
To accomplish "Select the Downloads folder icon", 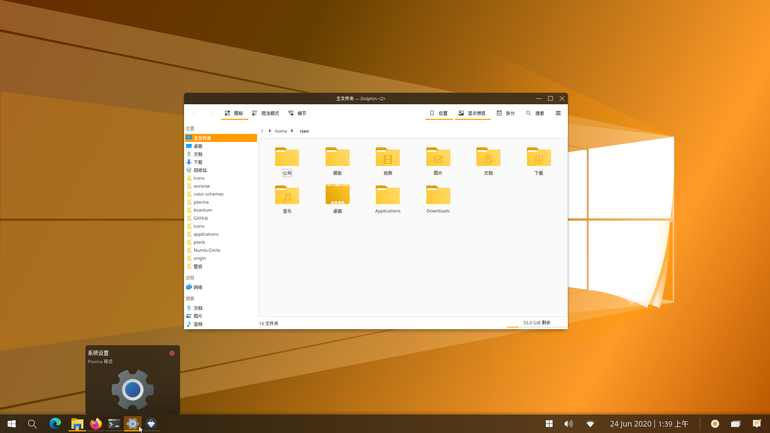I will click(438, 195).
